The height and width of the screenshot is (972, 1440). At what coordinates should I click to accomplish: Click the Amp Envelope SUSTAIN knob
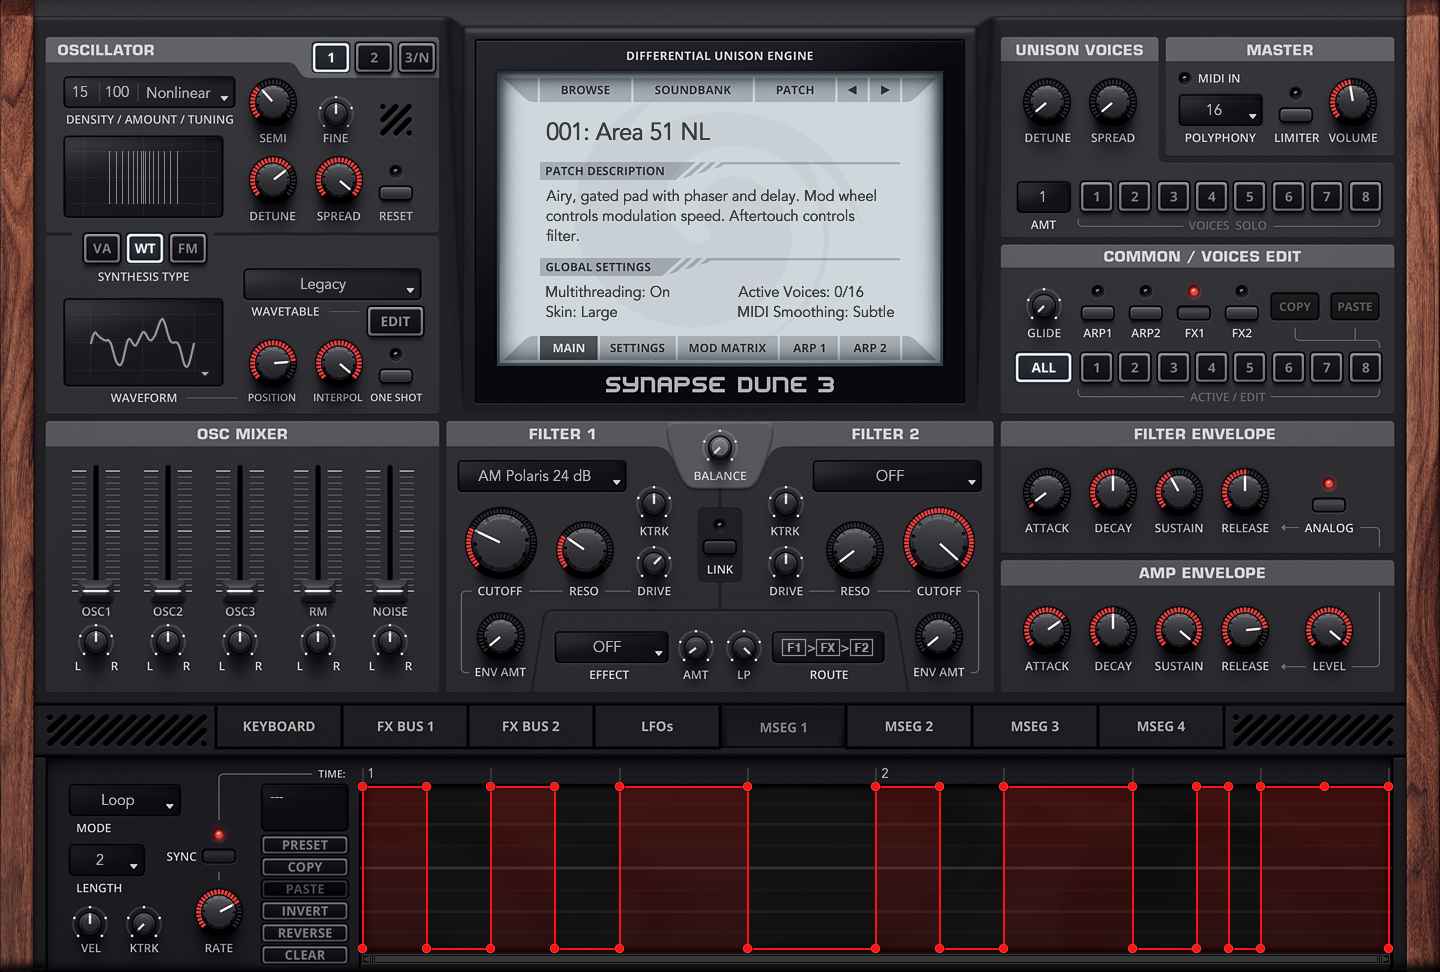pyautogui.click(x=1179, y=630)
